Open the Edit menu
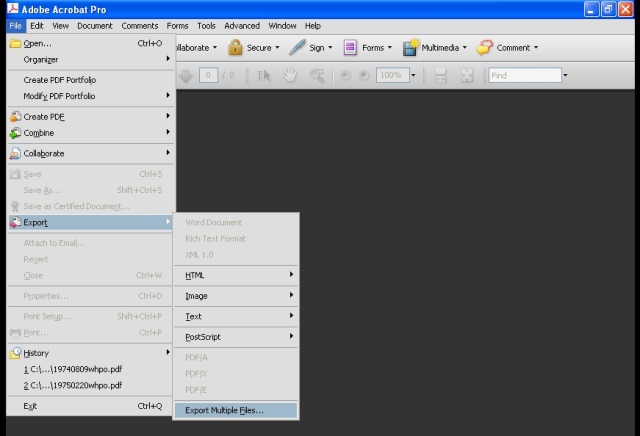 pos(37,26)
